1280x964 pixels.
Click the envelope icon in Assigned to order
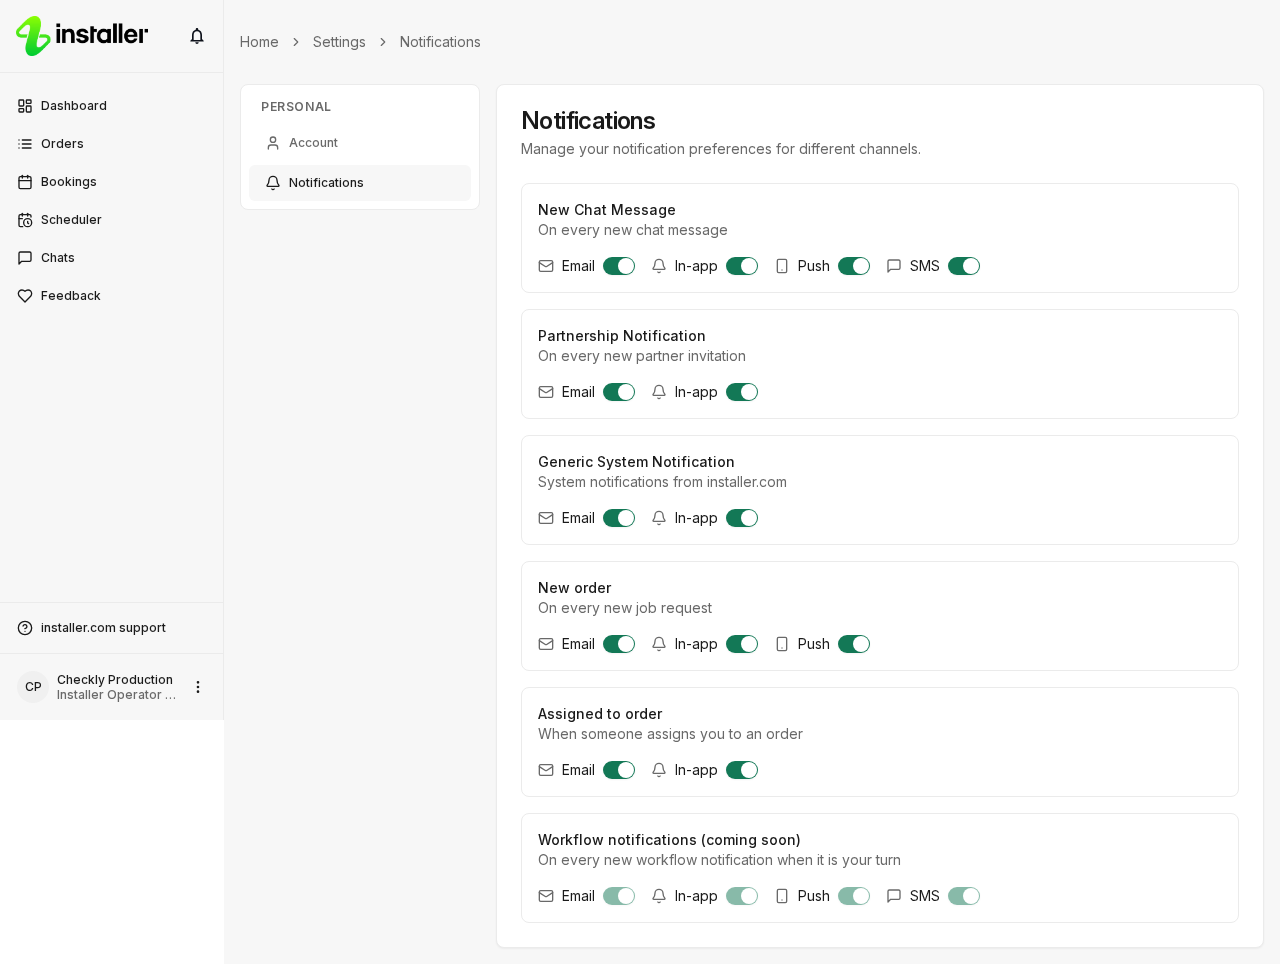[x=546, y=770]
